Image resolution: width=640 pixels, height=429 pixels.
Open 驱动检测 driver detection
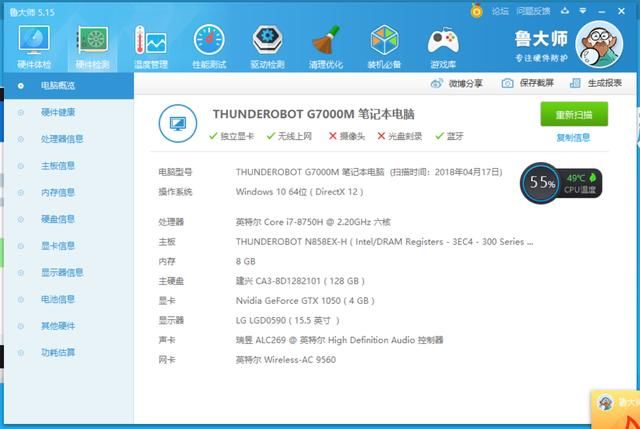267,47
